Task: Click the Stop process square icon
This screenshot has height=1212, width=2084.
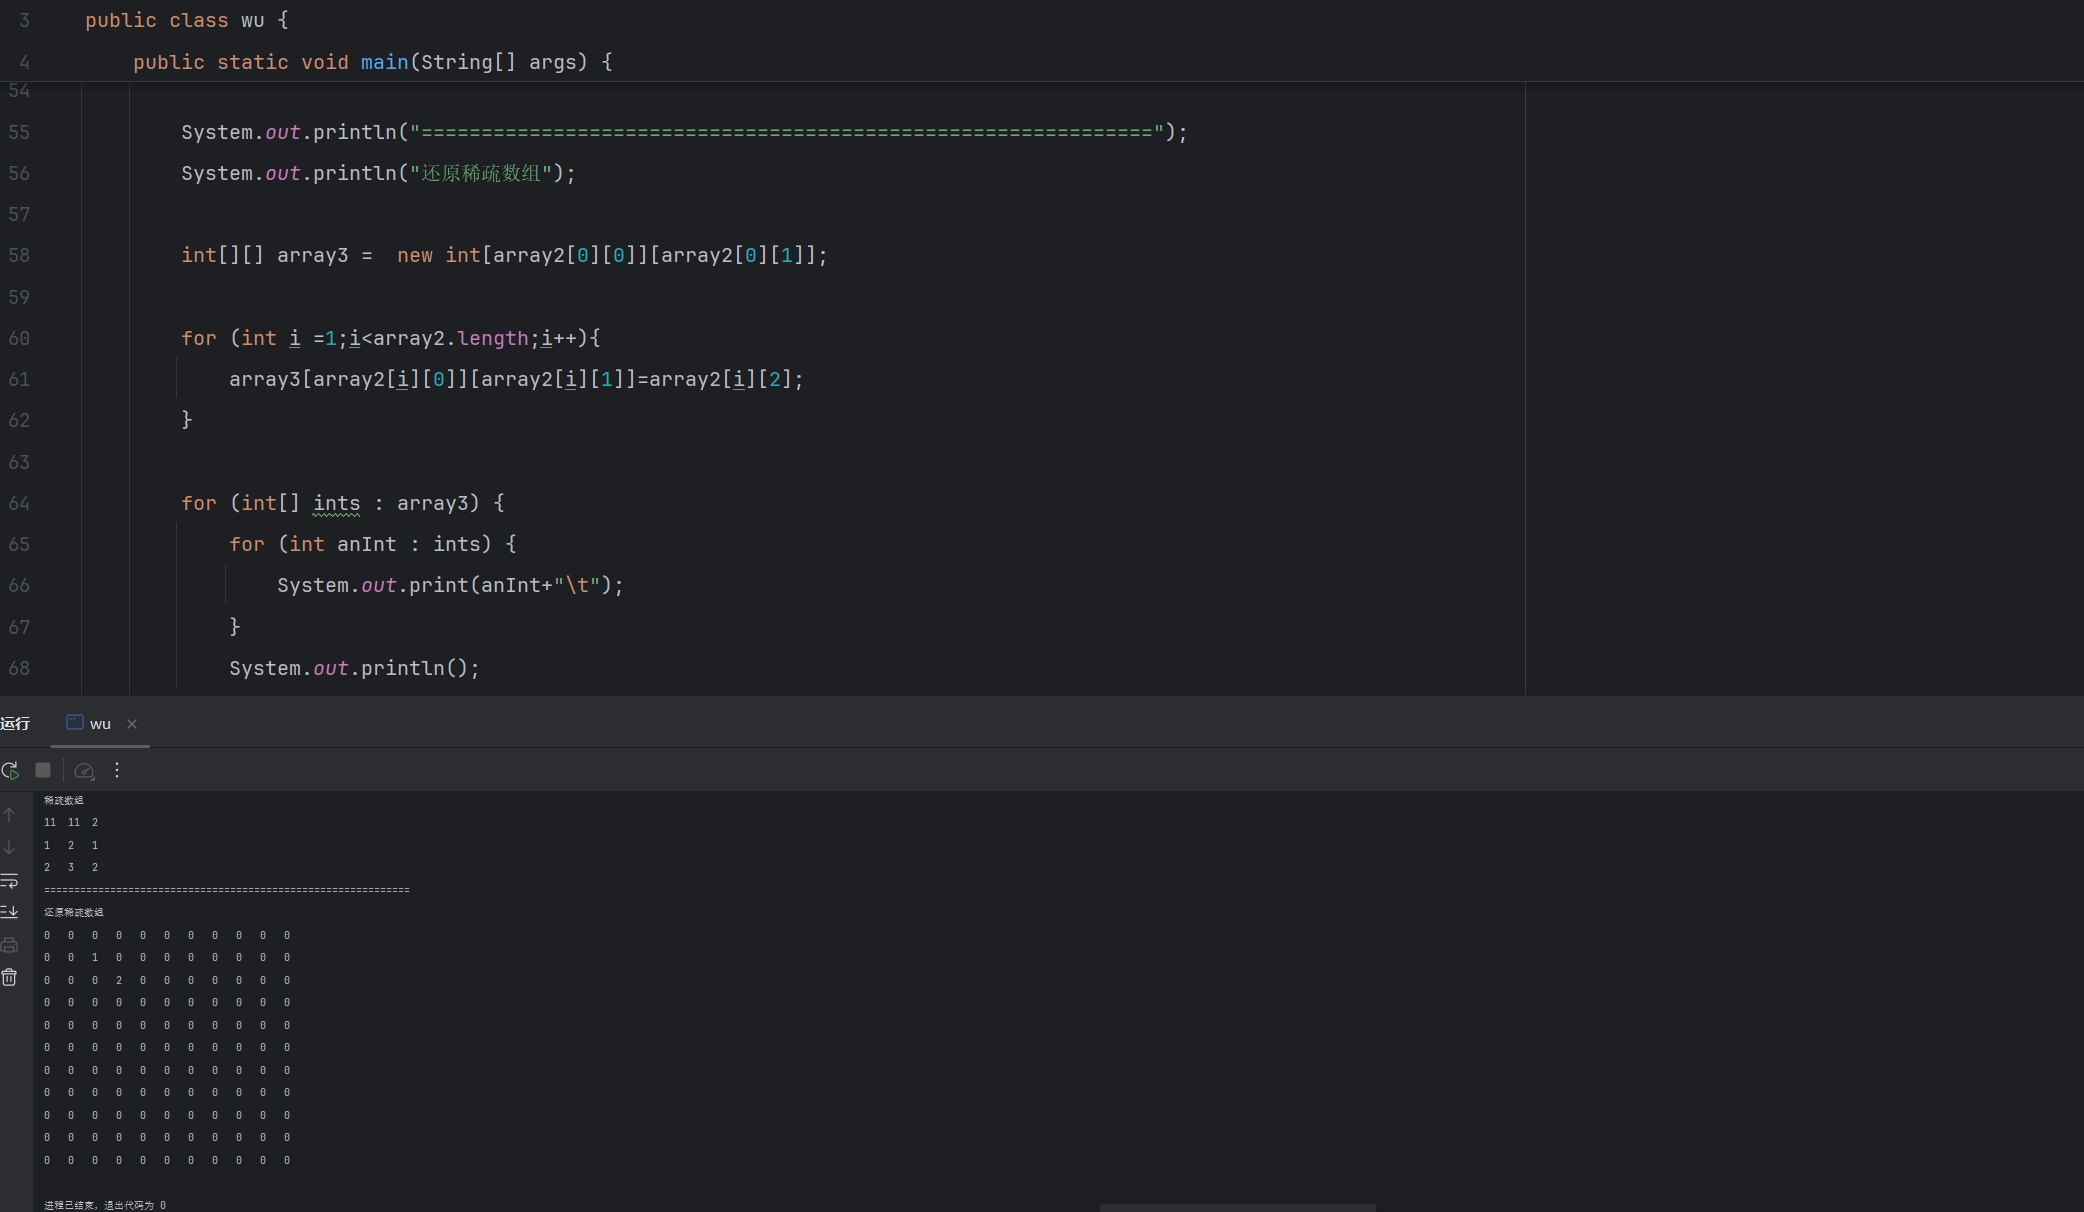Action: pos(43,770)
